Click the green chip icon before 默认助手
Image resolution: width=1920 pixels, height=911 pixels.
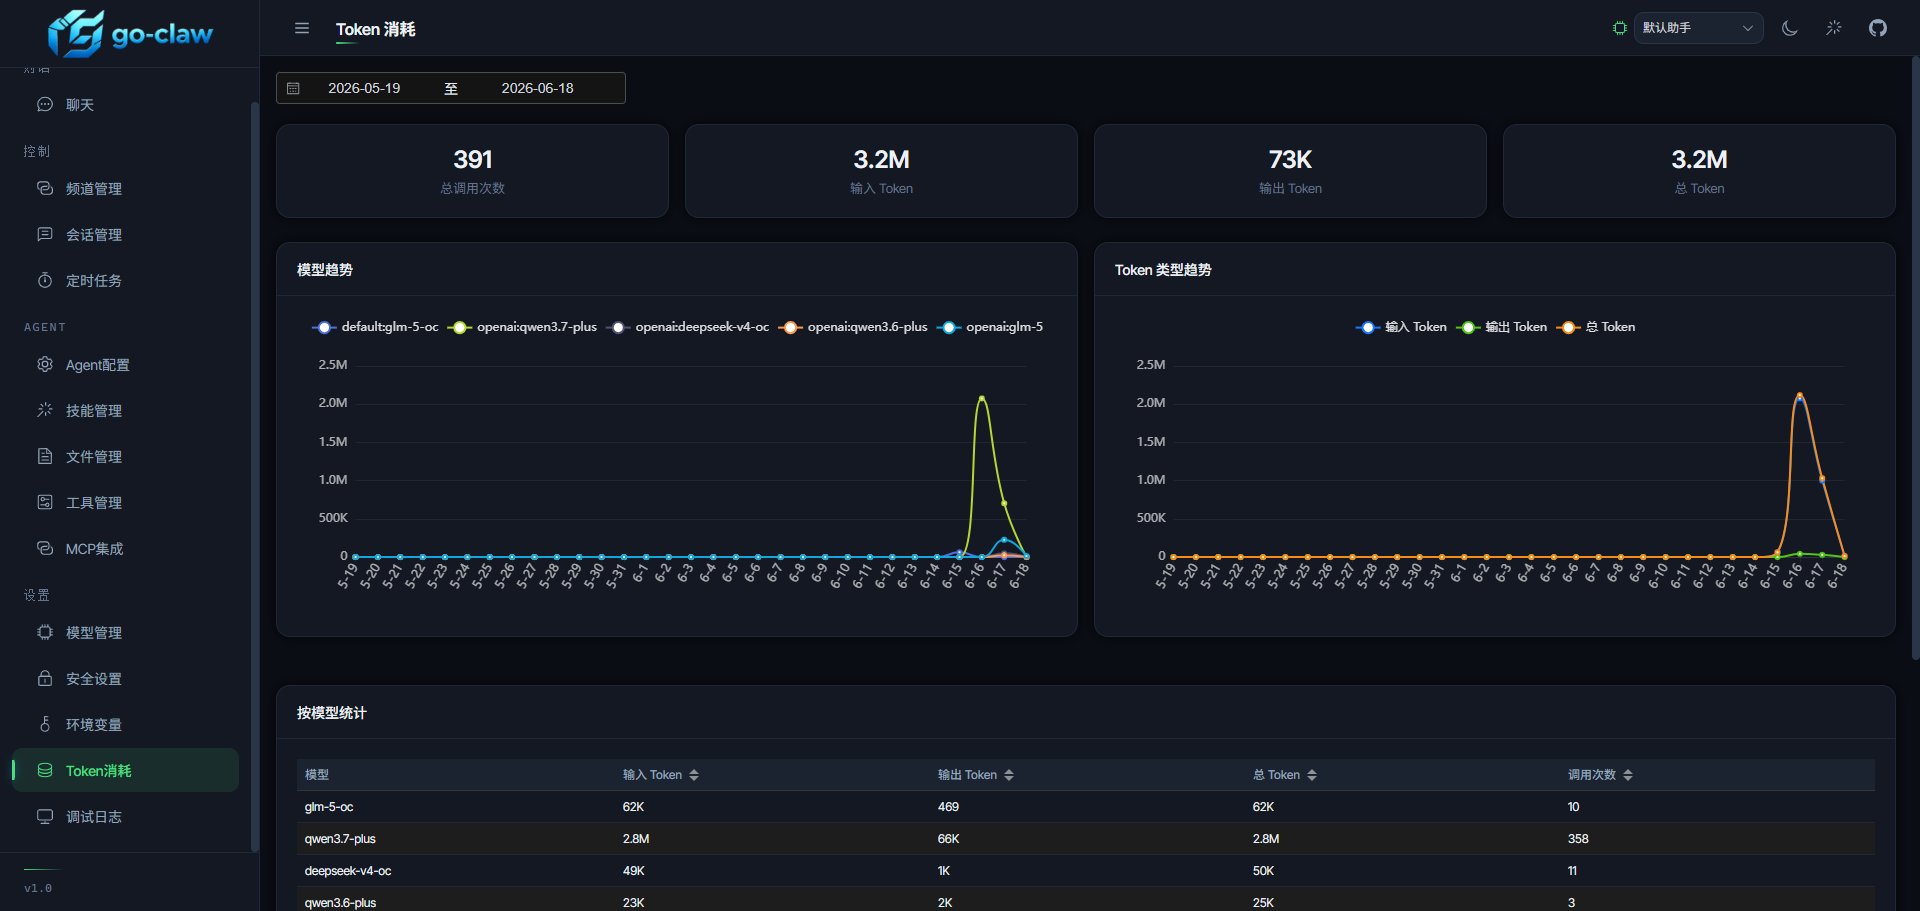tap(1620, 28)
